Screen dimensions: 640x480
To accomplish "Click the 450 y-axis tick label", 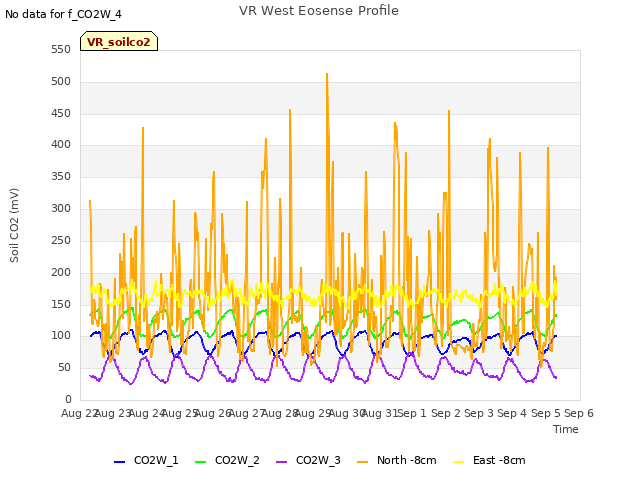I will point(61,113).
